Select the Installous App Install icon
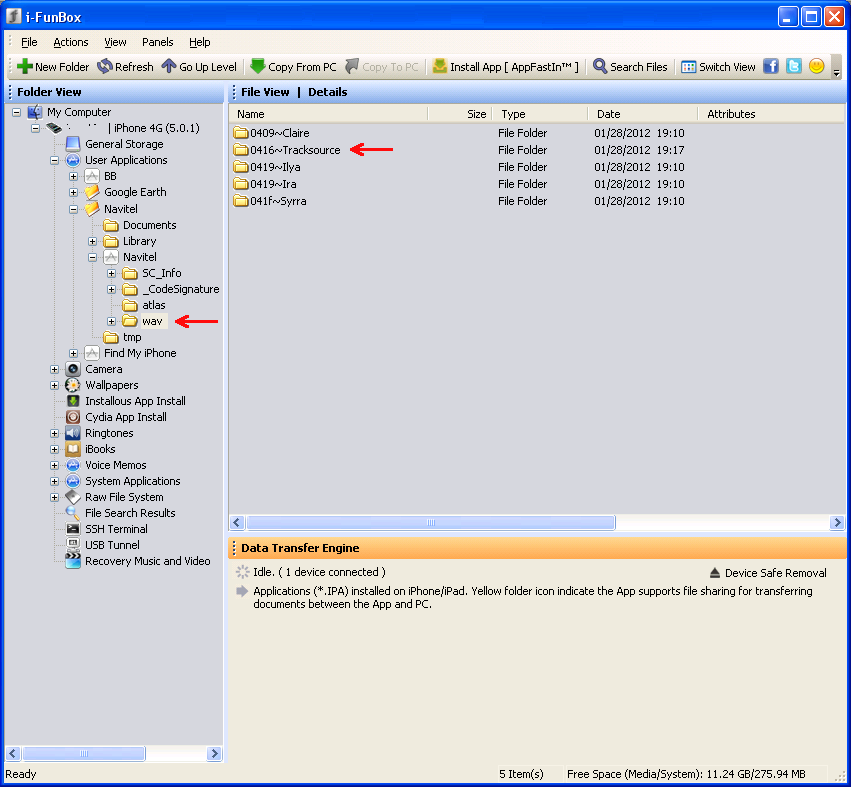The image size is (851, 787). click(73, 401)
